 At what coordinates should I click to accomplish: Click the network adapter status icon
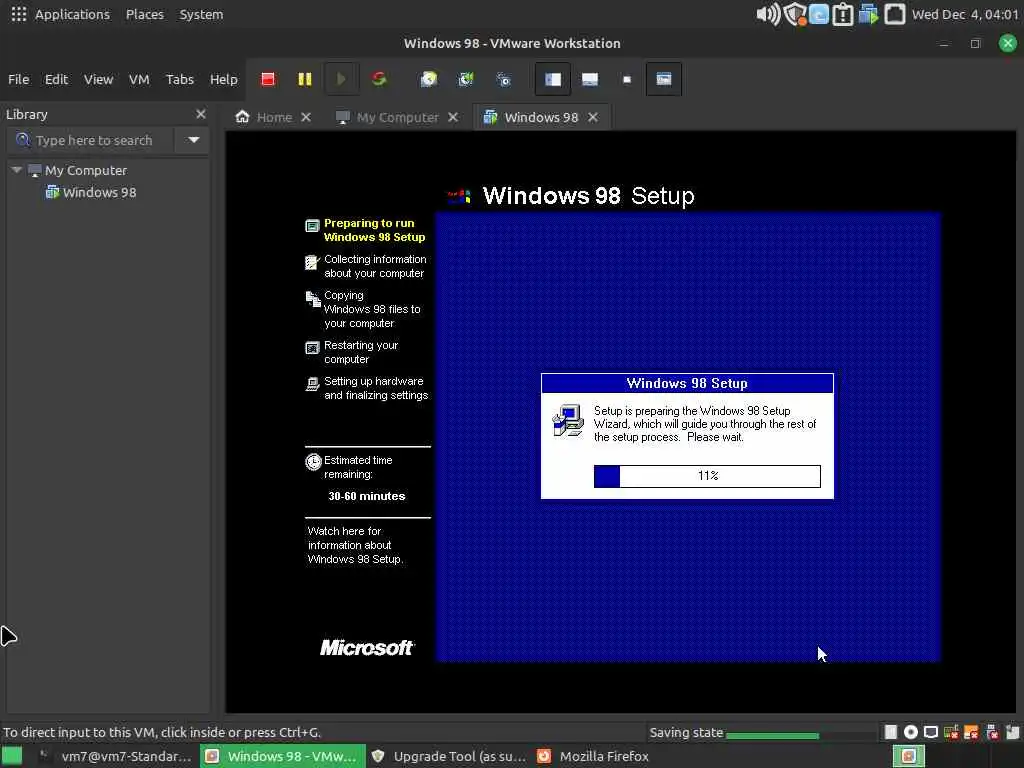click(931, 732)
